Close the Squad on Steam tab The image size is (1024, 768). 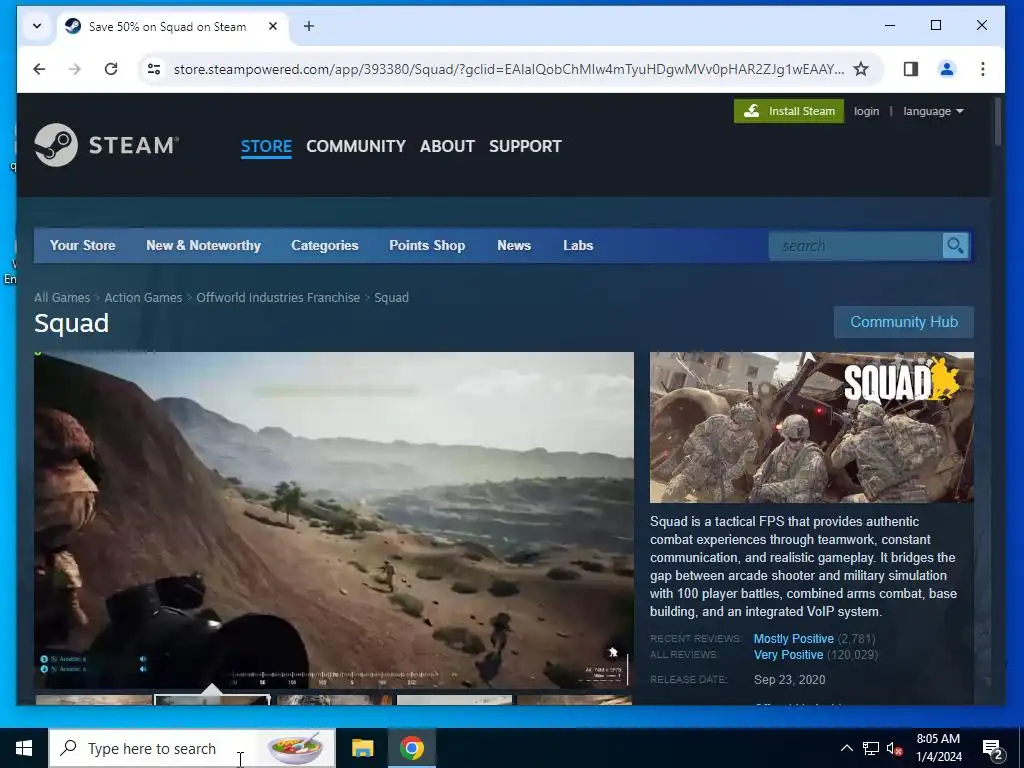coord(273,26)
